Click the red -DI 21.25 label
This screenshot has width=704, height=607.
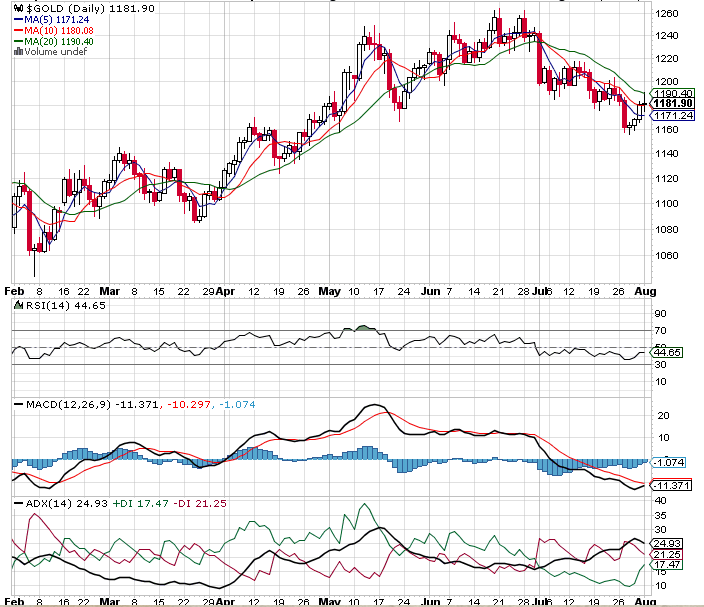(x=200, y=504)
